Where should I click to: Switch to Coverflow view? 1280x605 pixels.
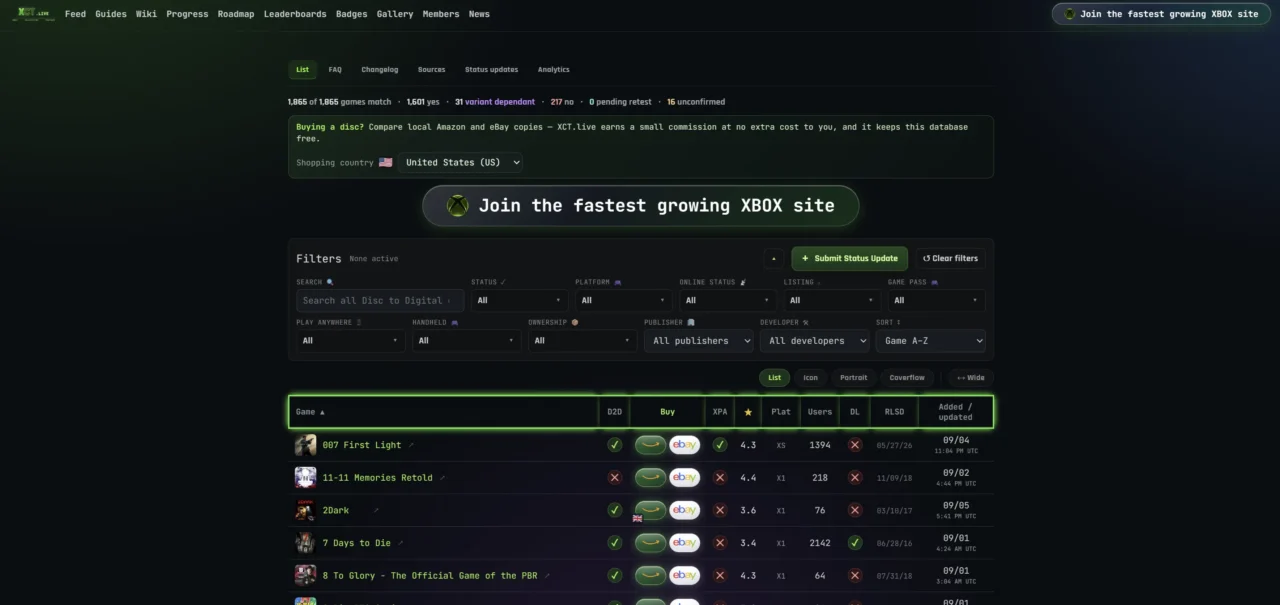(907, 378)
